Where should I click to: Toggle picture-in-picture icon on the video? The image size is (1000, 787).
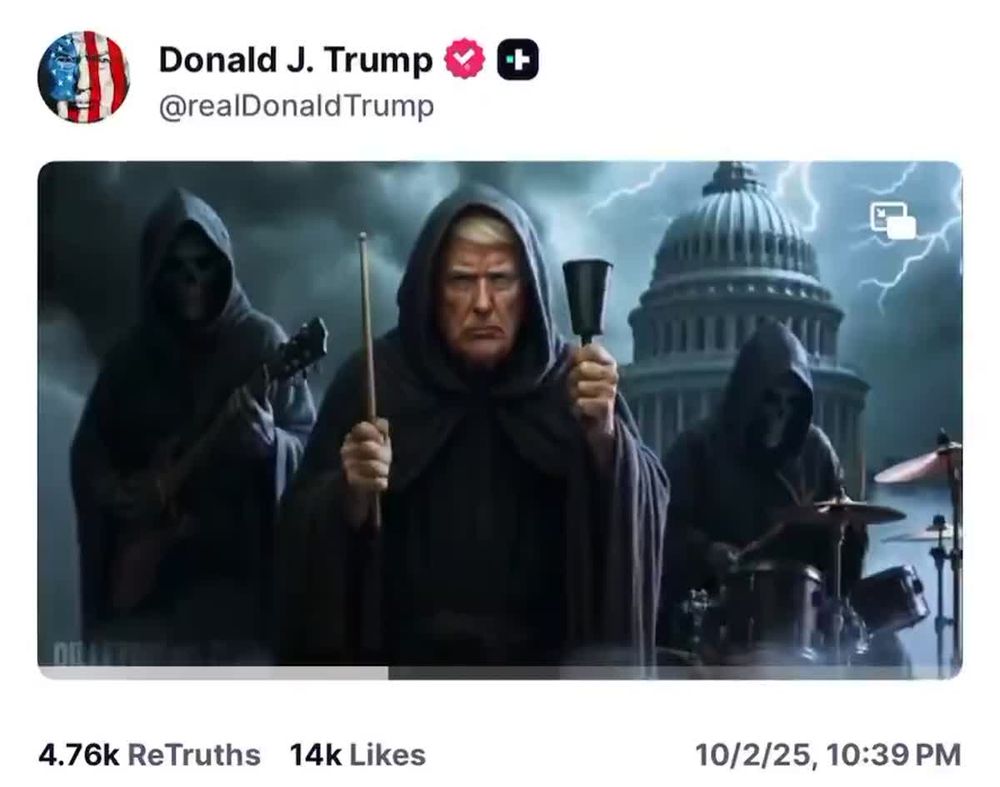(x=893, y=220)
